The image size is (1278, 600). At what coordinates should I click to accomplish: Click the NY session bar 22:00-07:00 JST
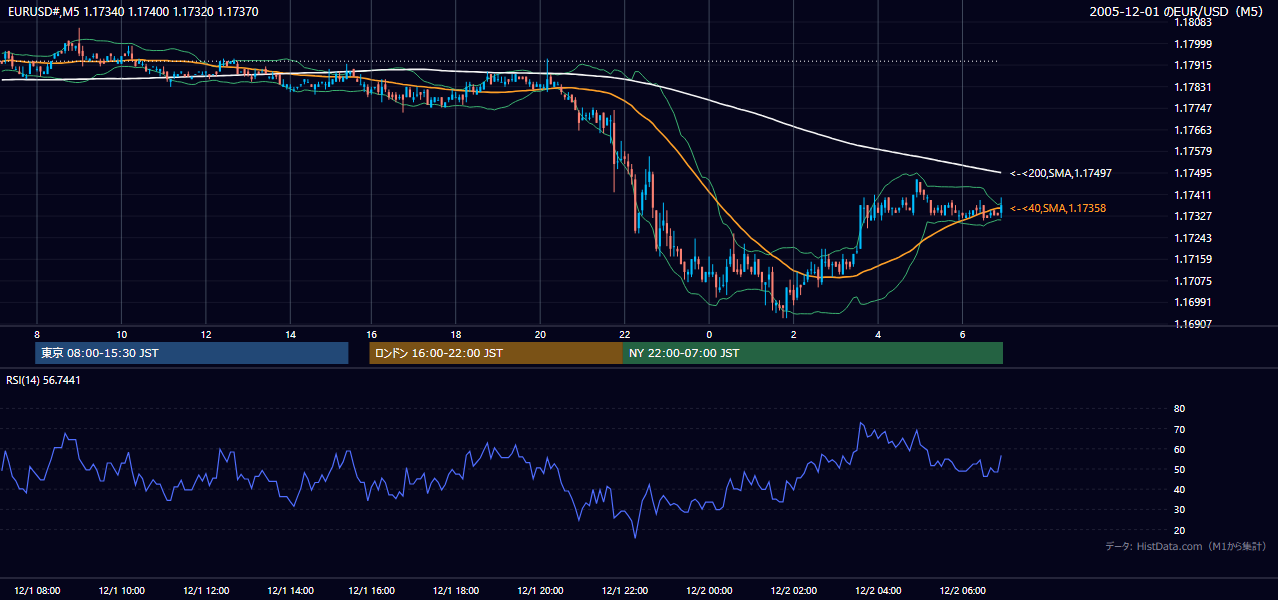(813, 353)
